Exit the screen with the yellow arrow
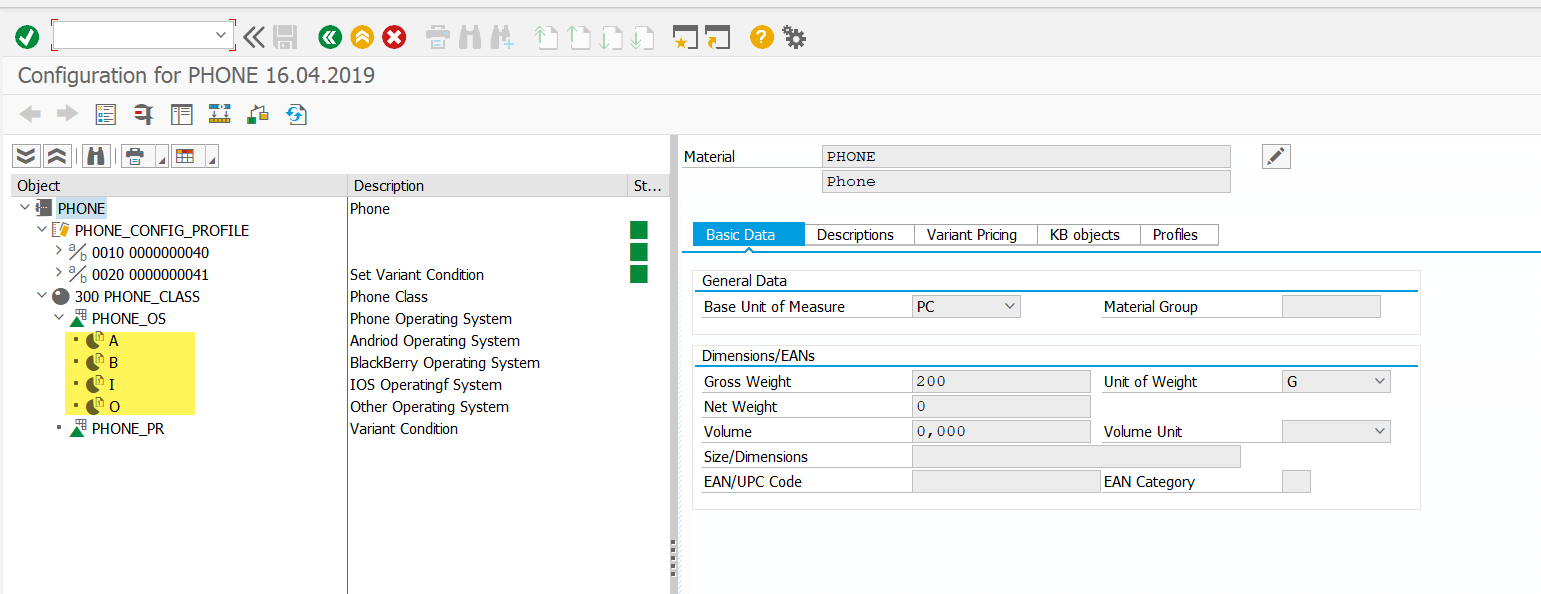The image size is (1541, 594). 361,36
